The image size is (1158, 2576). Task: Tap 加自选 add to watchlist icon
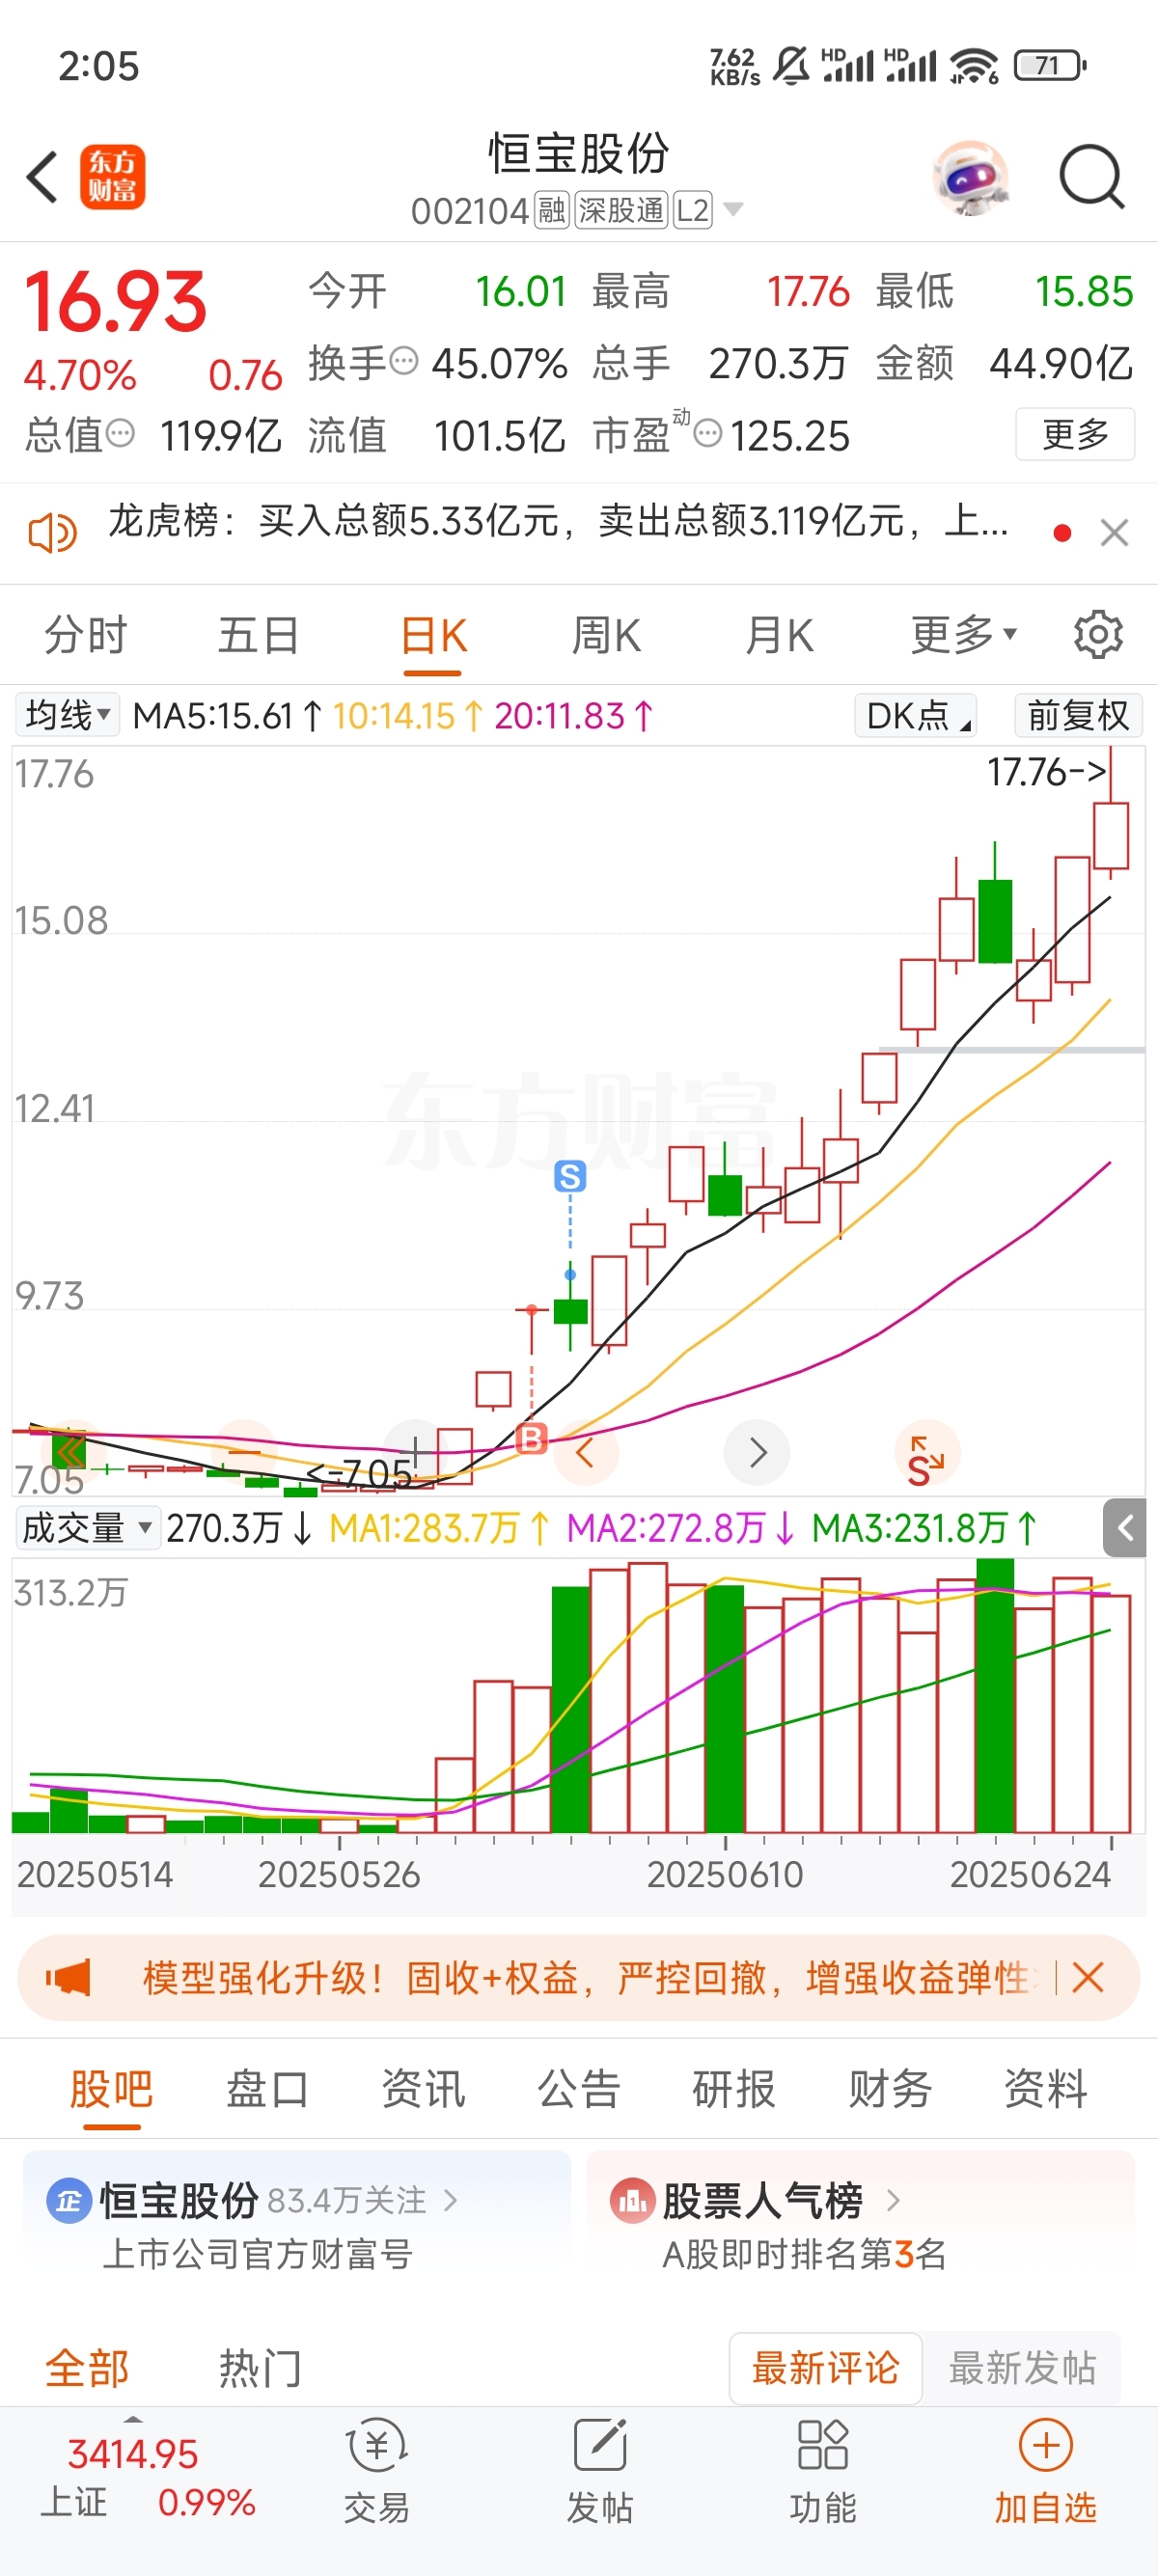1045,2445
